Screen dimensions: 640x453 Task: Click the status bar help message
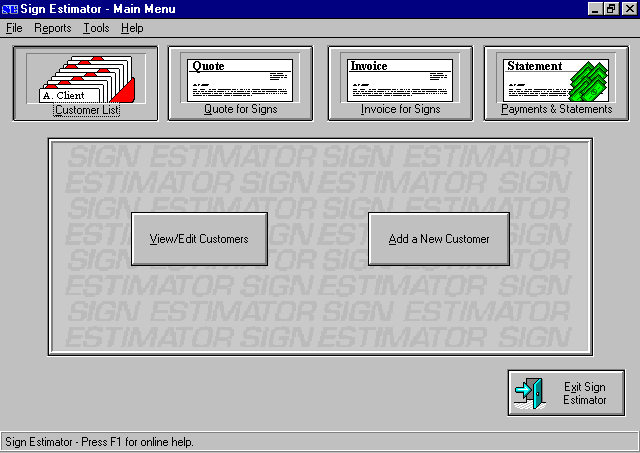(x=100, y=442)
